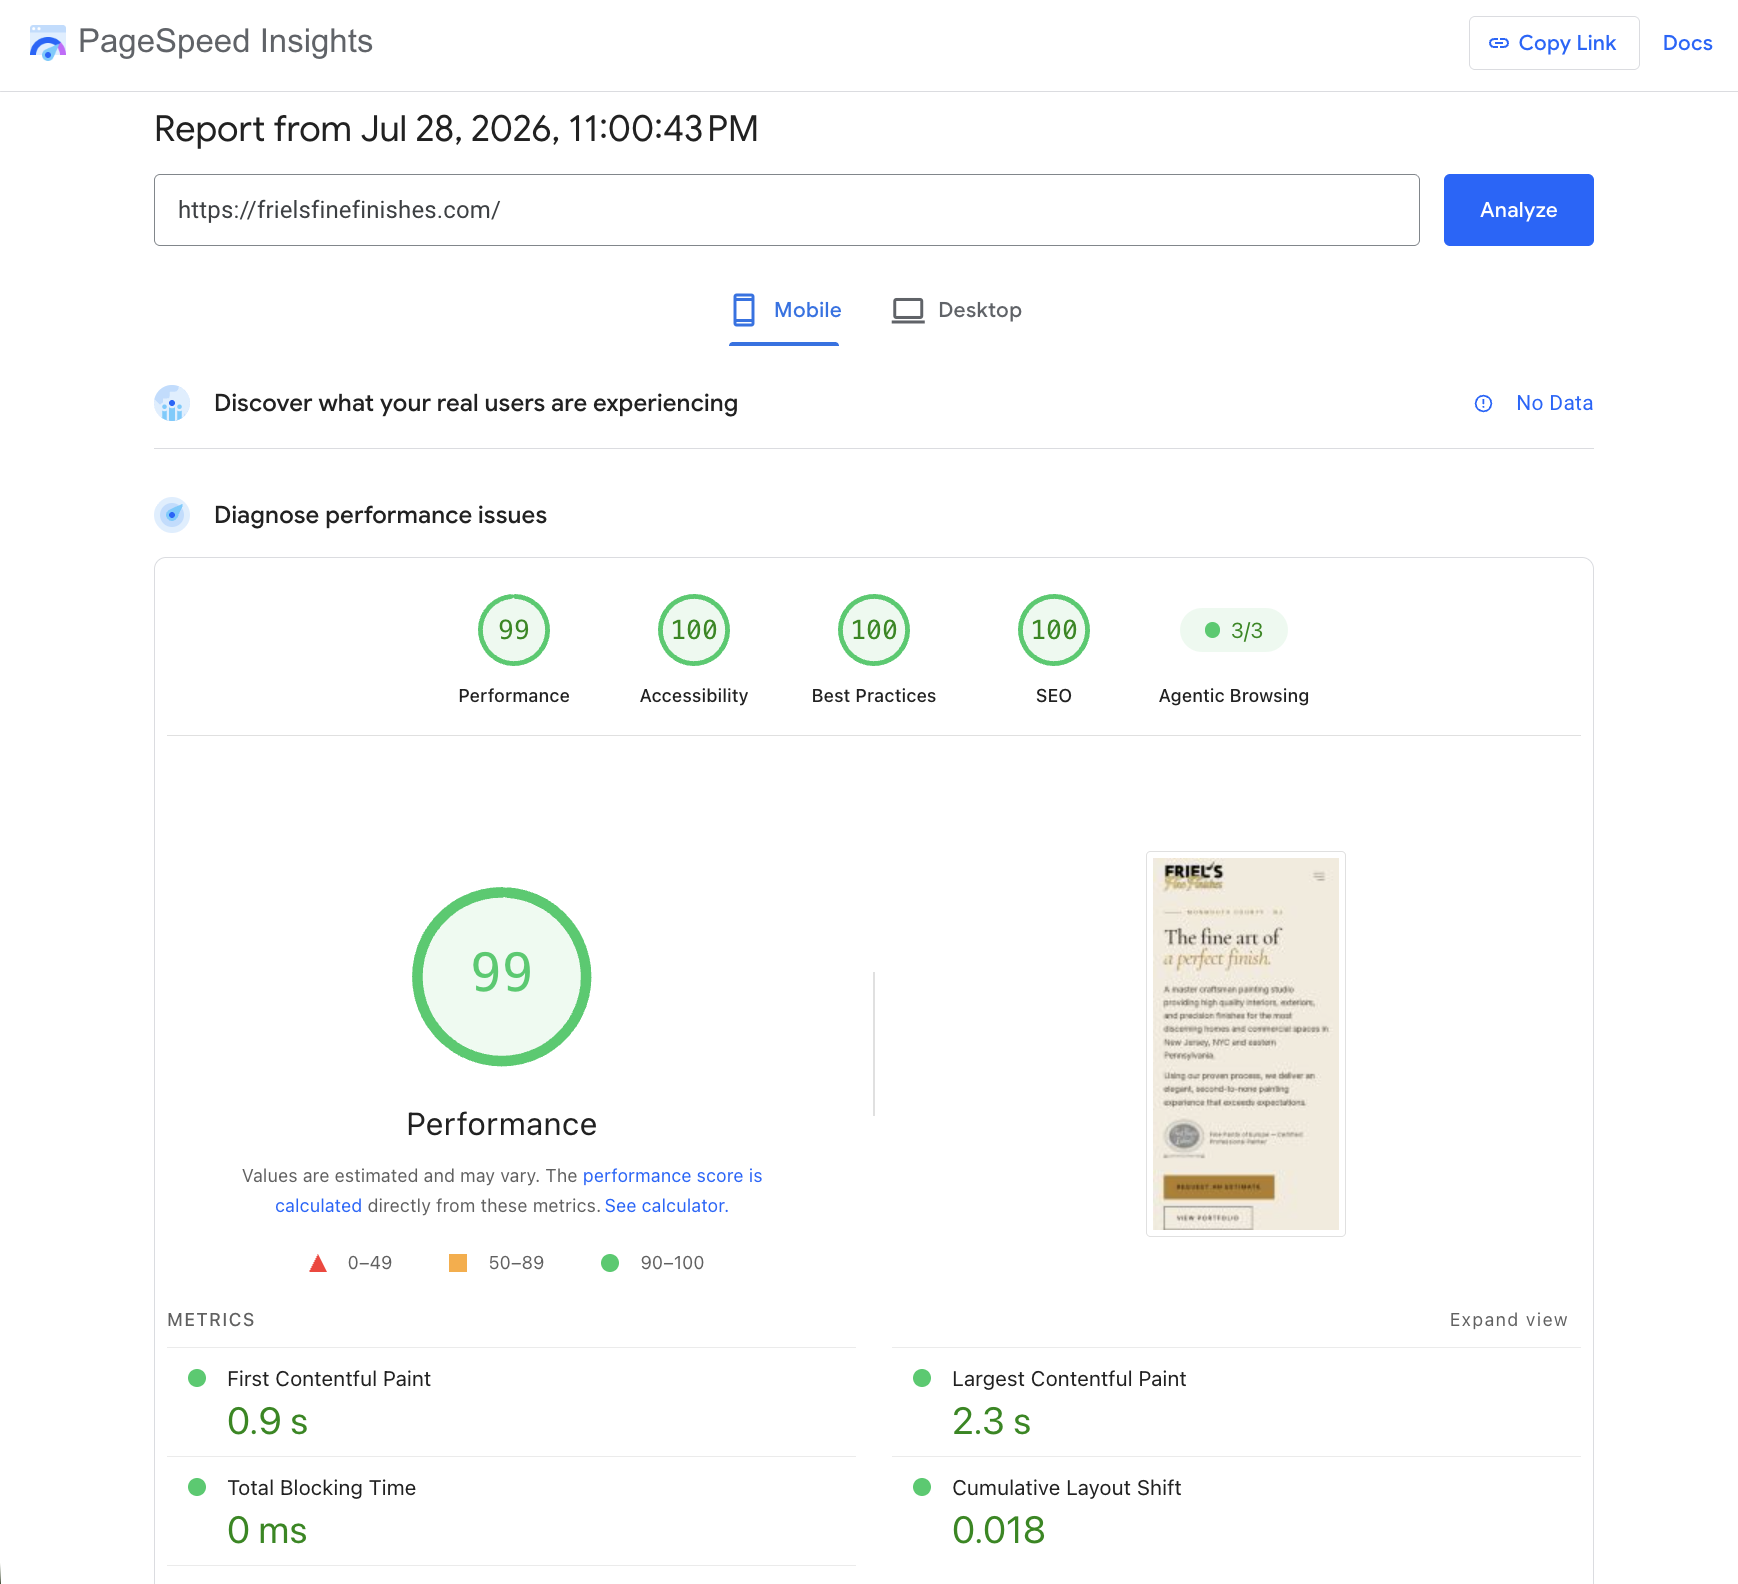
Task: Click the First Contentful Paint label
Action: [329, 1379]
